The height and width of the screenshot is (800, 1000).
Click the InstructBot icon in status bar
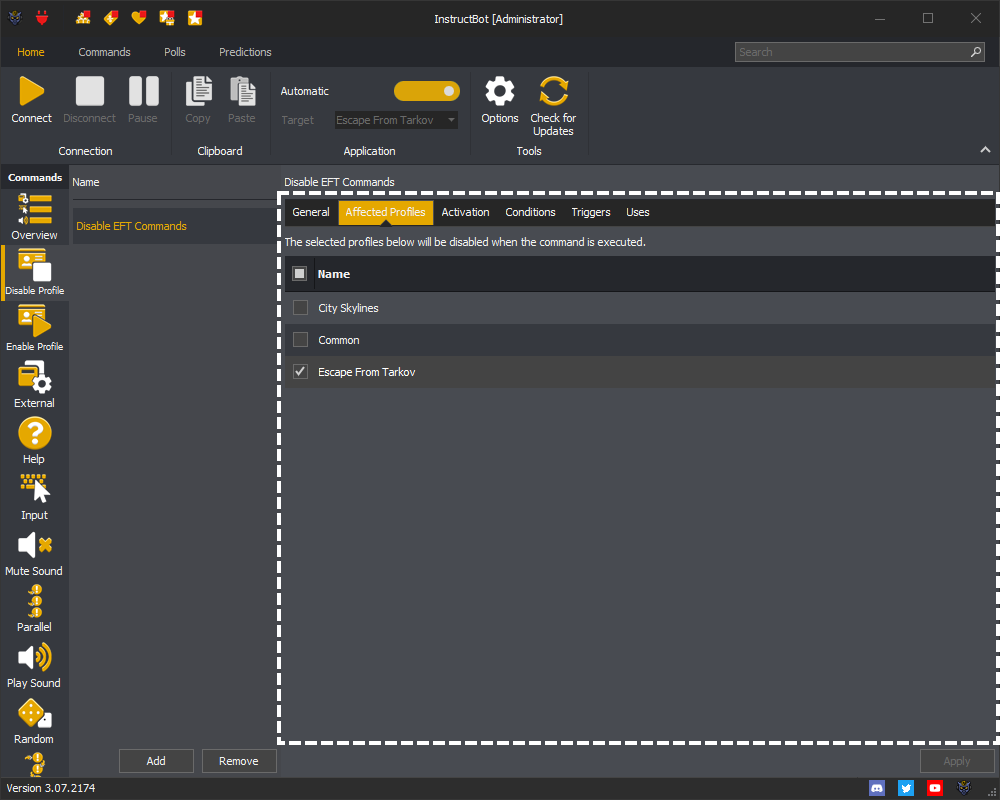pyautogui.click(x=964, y=788)
